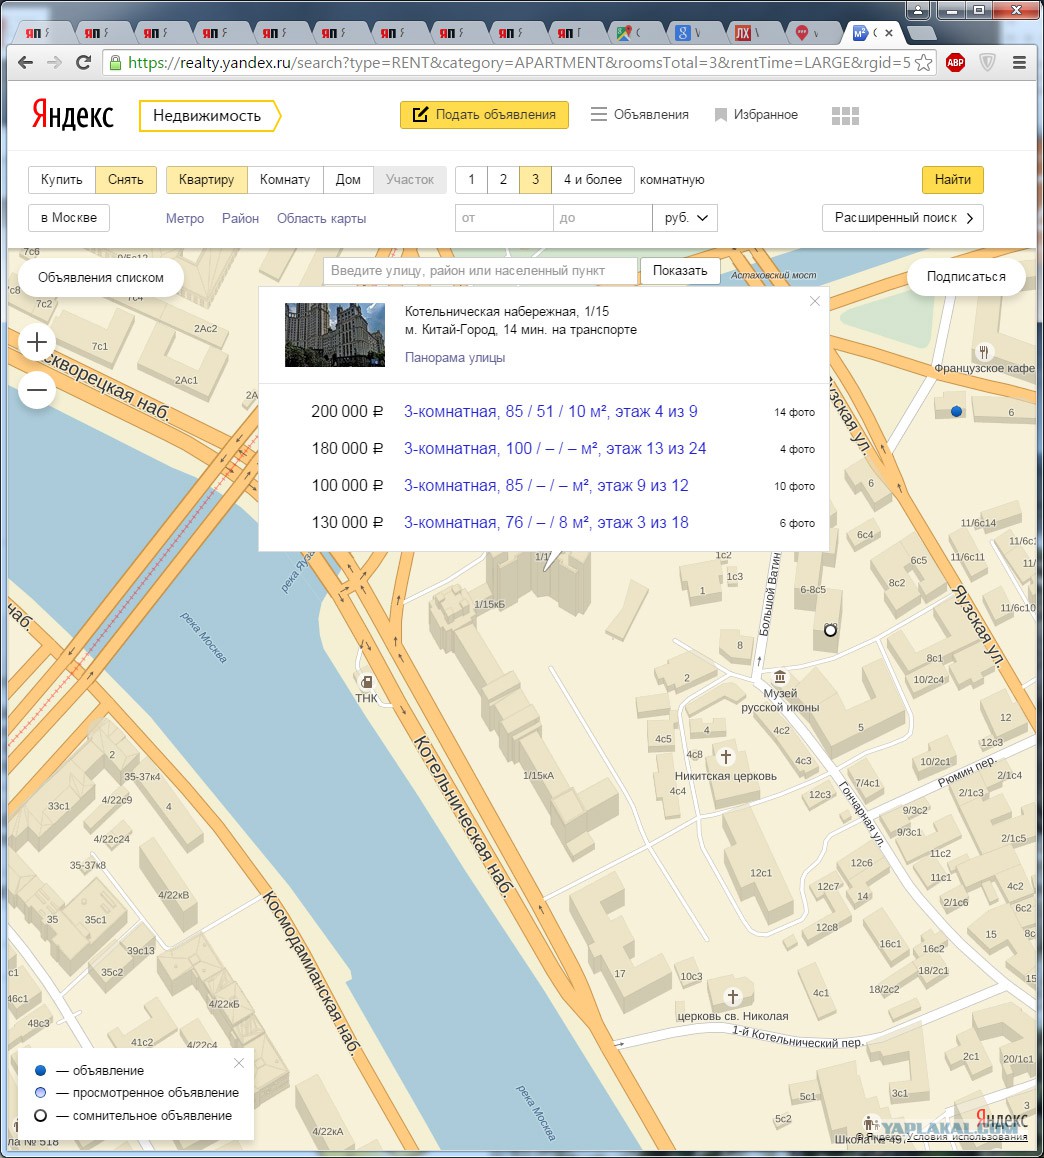Close the map legend panel
The height and width of the screenshot is (1158, 1044).
238,1063
